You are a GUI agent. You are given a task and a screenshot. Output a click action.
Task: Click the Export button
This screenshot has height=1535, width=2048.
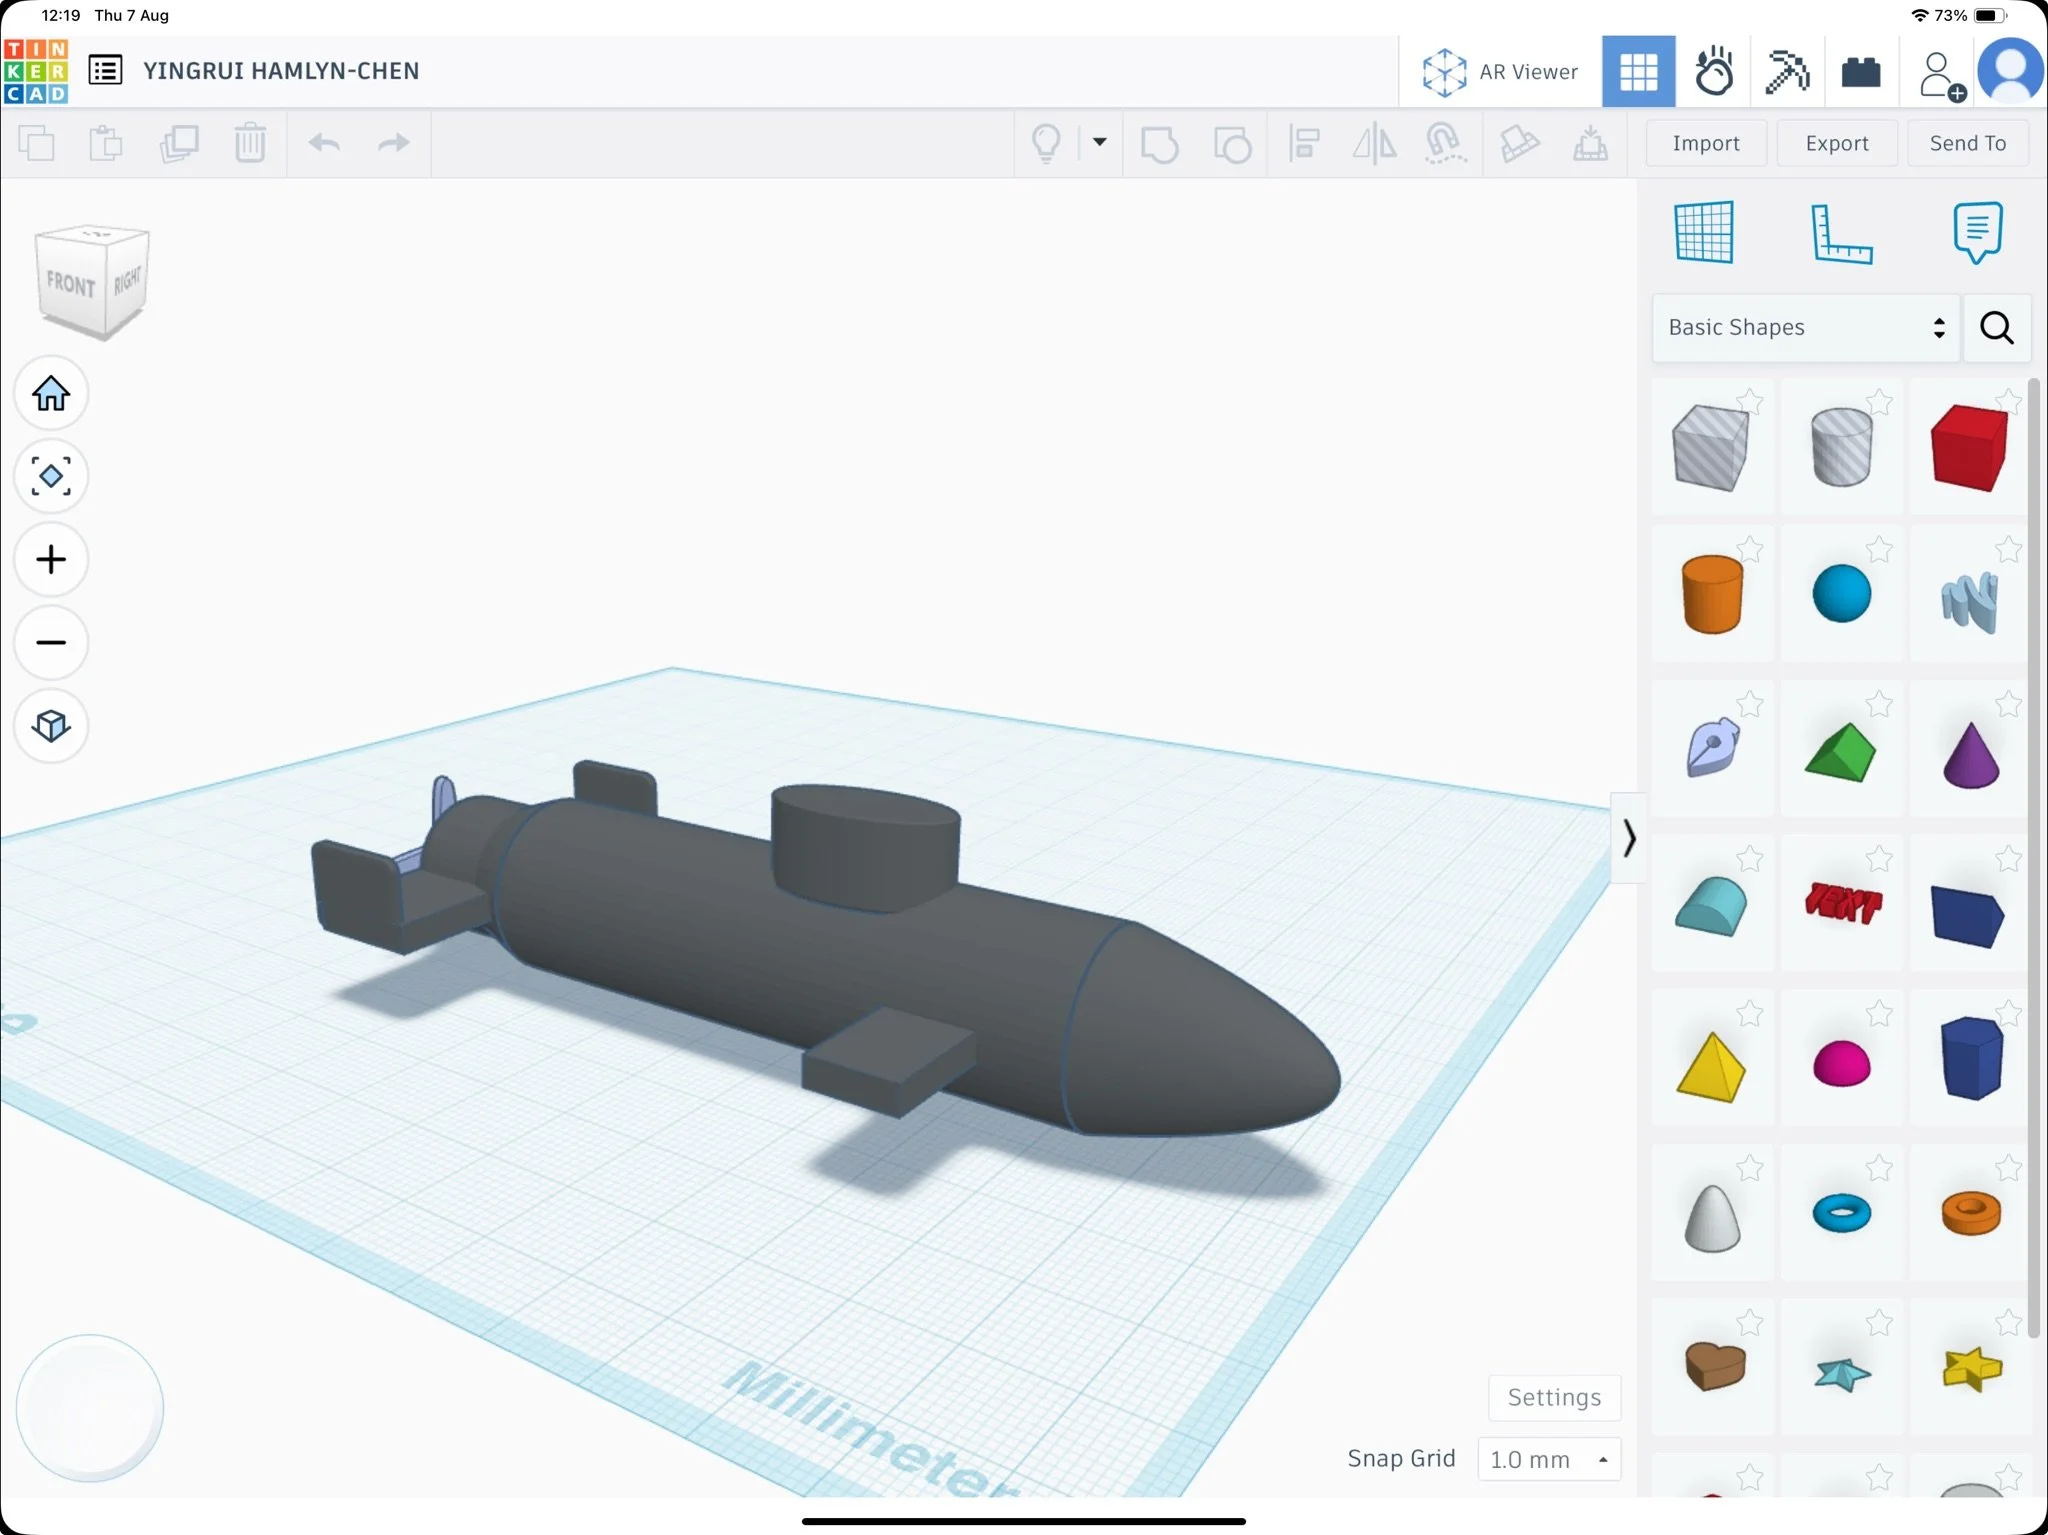pyautogui.click(x=1836, y=143)
